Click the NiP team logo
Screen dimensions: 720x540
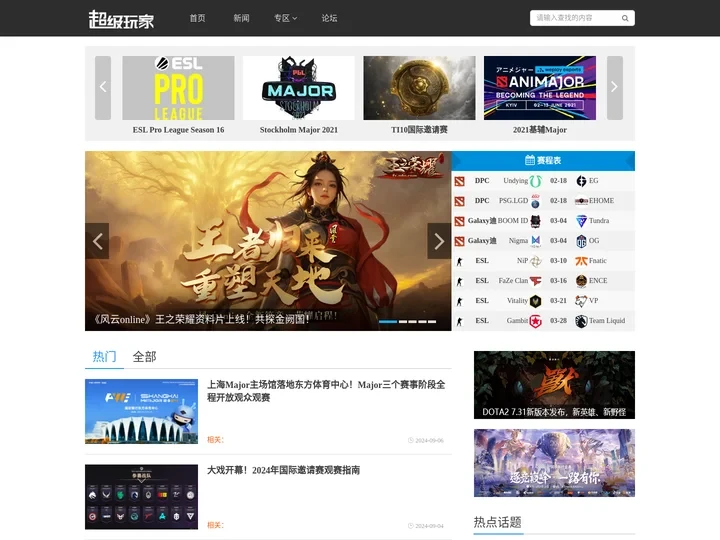[x=535, y=261]
